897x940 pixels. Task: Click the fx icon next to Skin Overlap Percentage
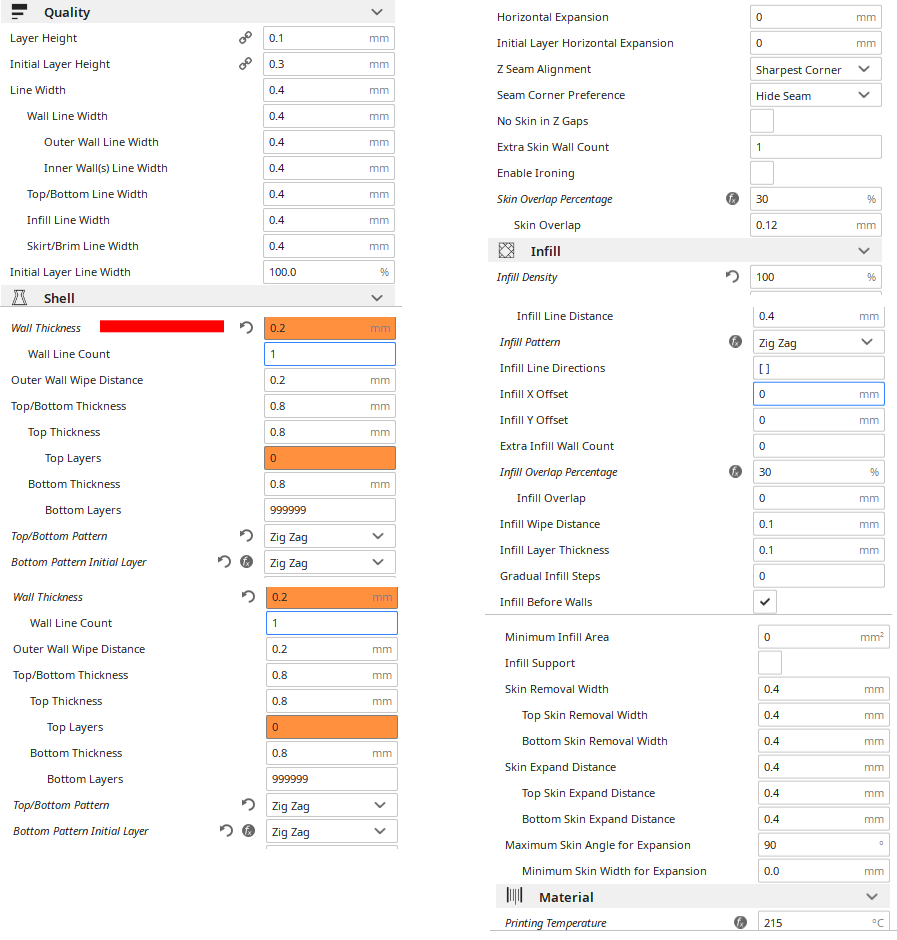pos(732,199)
